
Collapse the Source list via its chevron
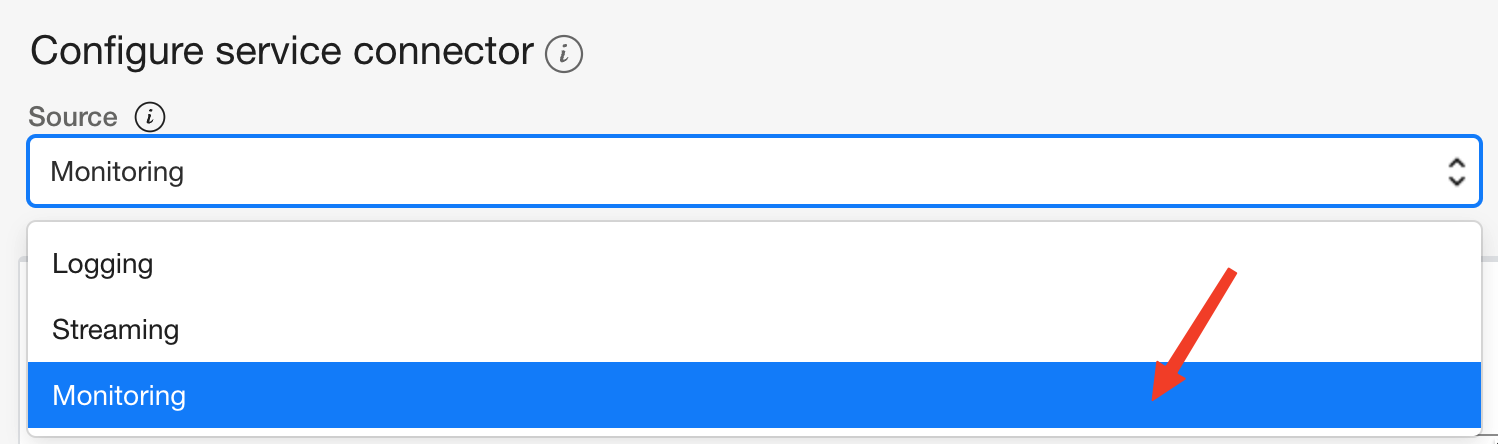point(1456,172)
